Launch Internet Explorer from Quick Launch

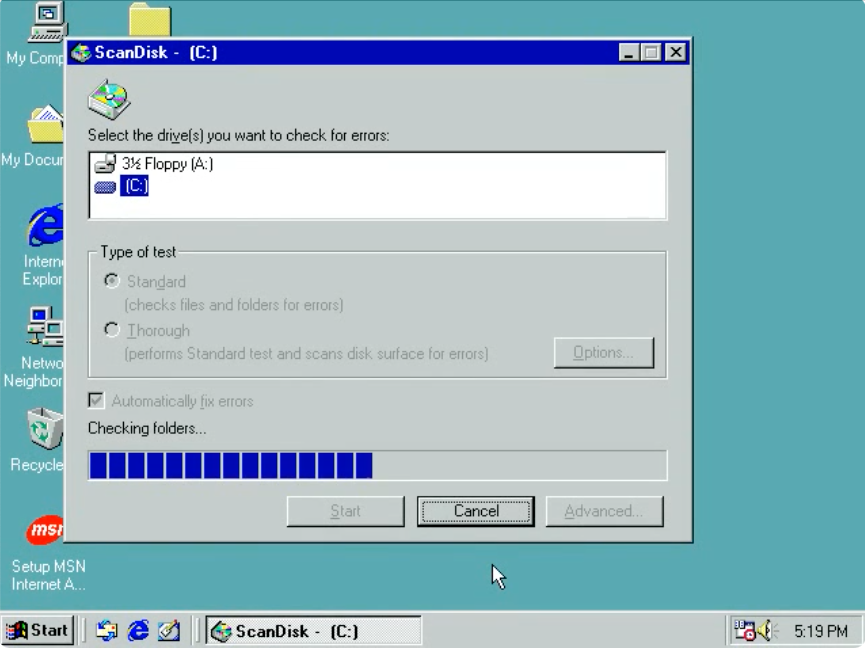[x=139, y=630]
